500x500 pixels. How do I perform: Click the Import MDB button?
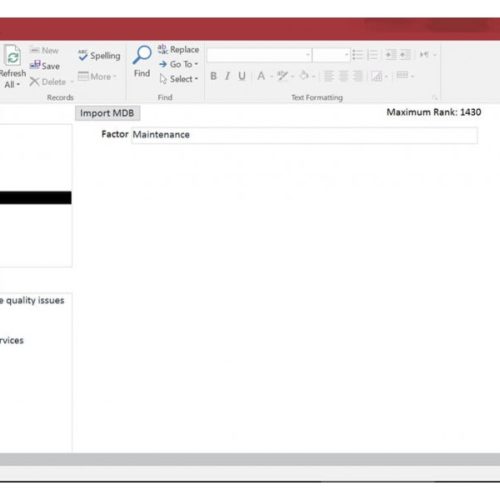click(107, 113)
